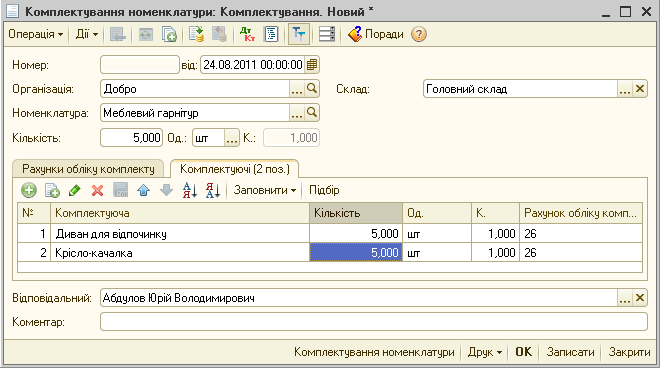
Task: Open Поради tips
Action: pyautogui.click(x=375, y=34)
